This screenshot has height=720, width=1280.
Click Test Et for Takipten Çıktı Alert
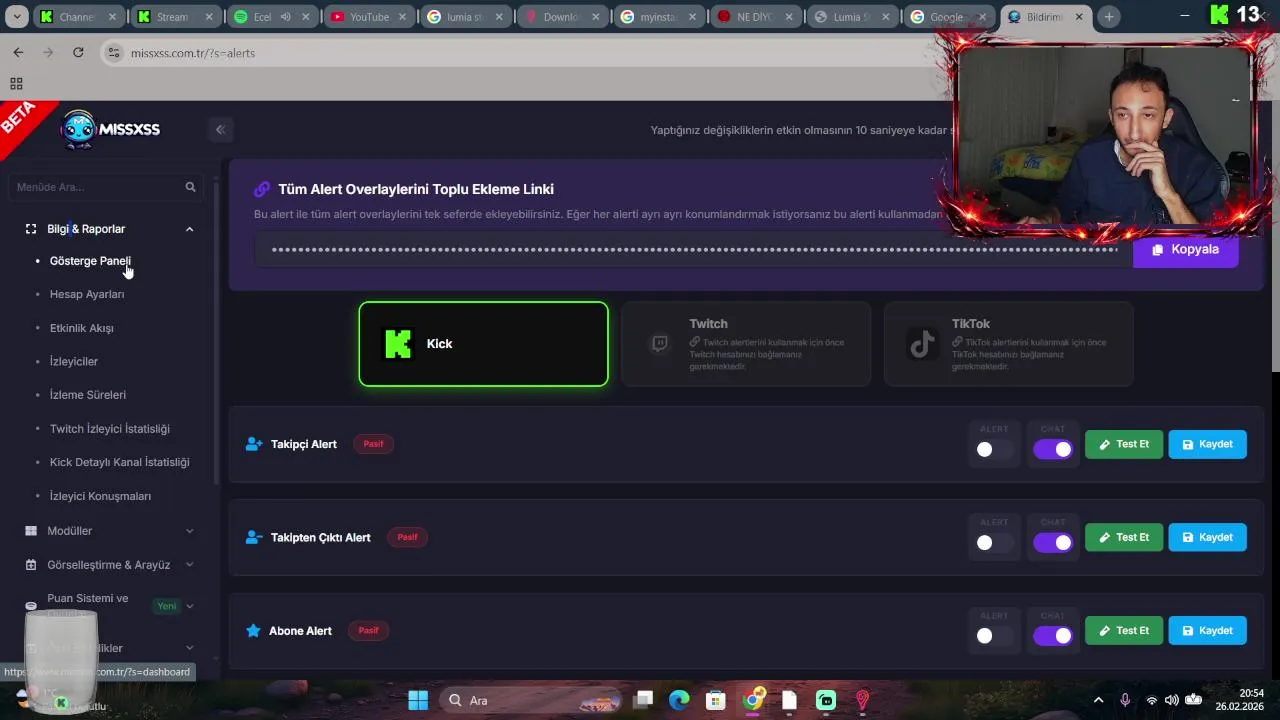pyautogui.click(x=1124, y=537)
